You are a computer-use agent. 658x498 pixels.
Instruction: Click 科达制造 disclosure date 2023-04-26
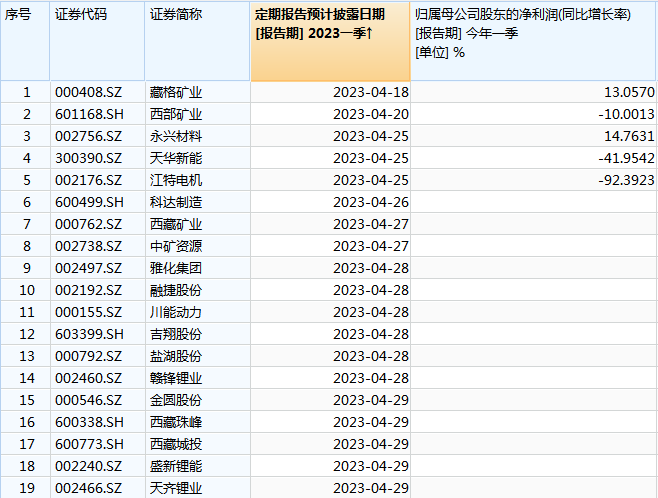point(371,202)
